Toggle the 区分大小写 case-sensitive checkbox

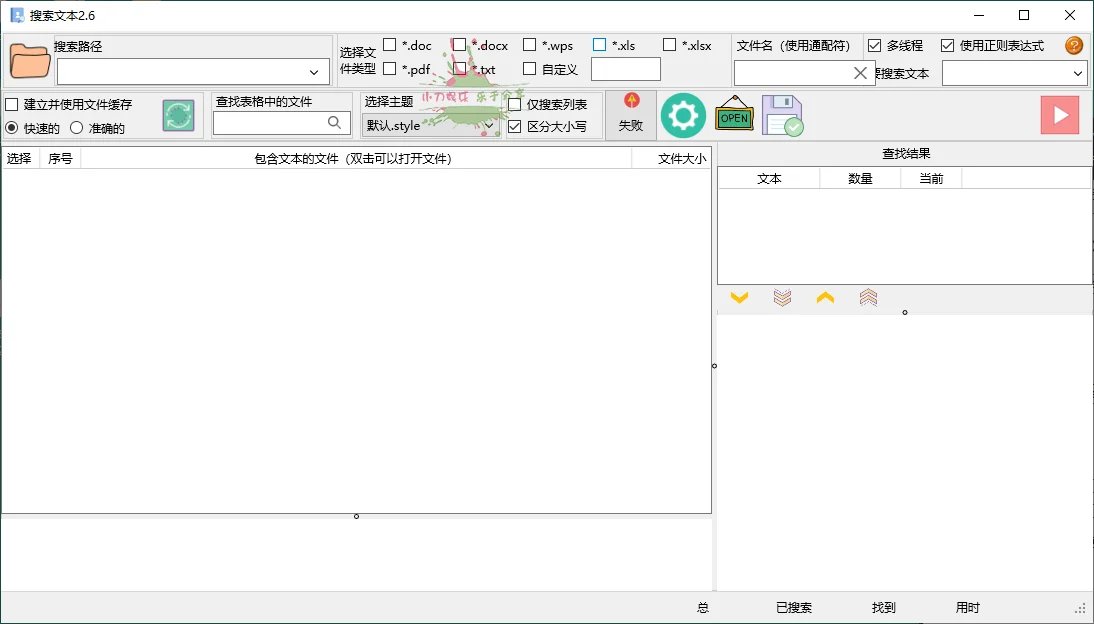pos(515,126)
